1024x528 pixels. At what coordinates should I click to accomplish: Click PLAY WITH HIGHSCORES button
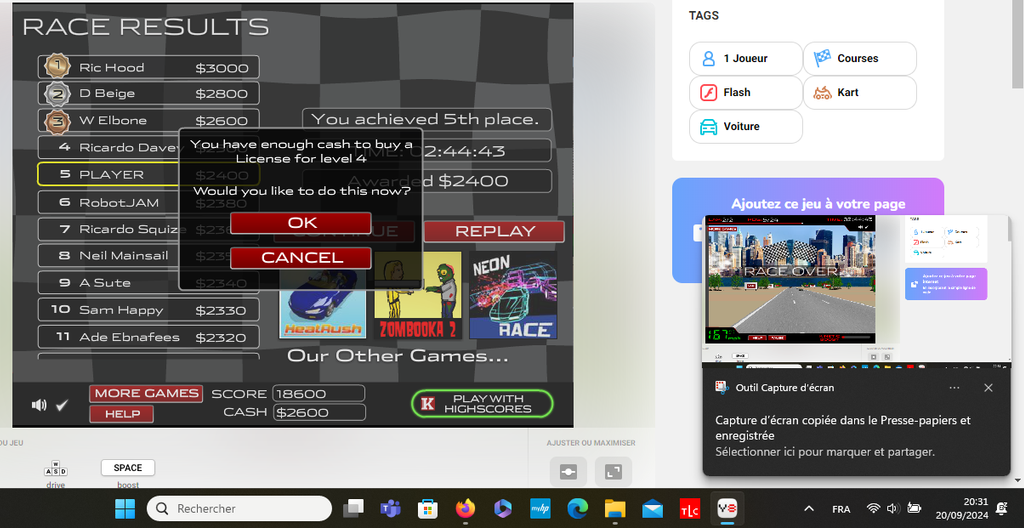point(482,404)
